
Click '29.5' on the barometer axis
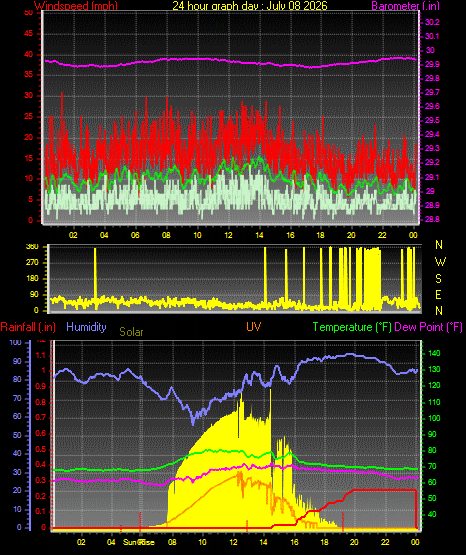(432, 120)
